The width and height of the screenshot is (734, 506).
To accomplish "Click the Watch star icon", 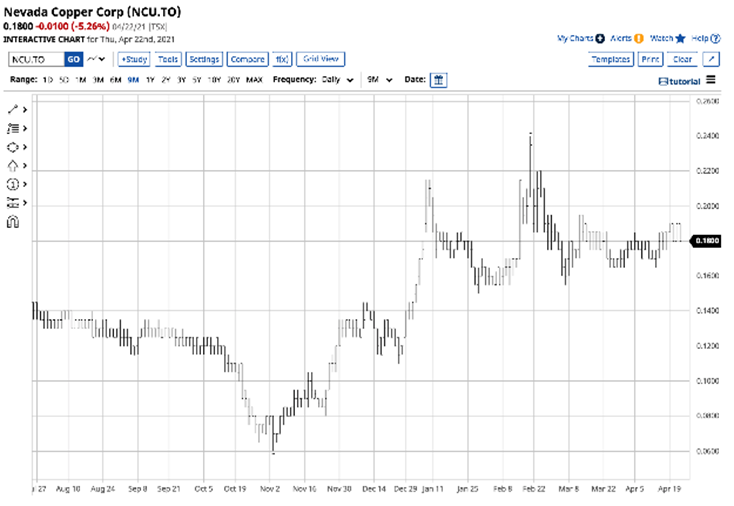I will [681, 38].
